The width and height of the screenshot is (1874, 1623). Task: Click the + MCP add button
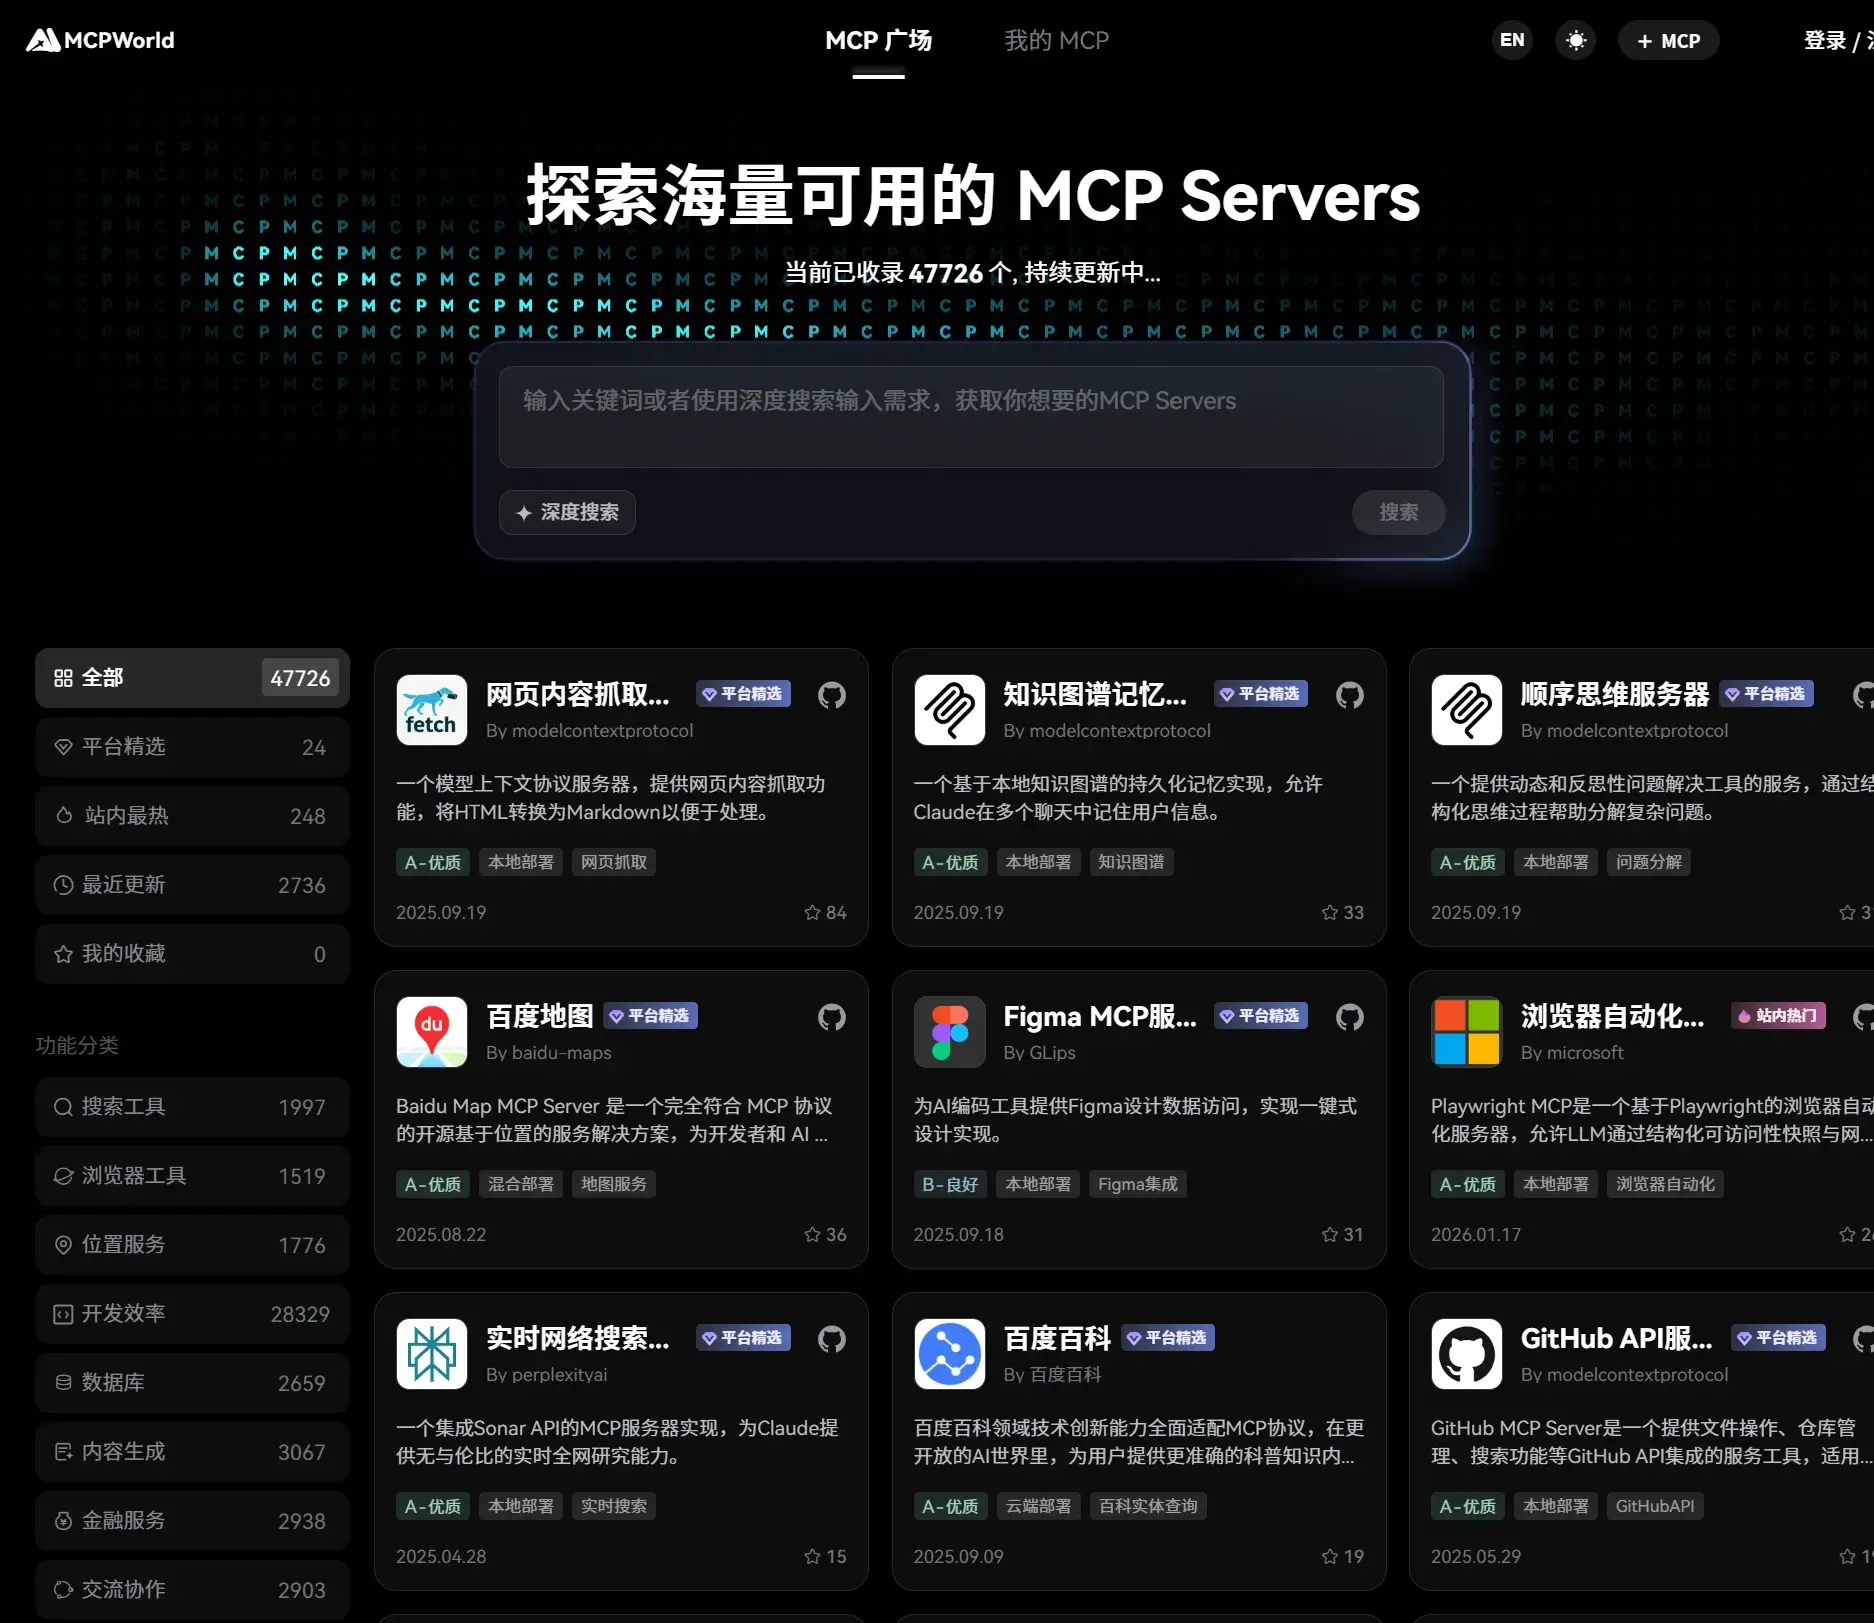click(x=1668, y=41)
